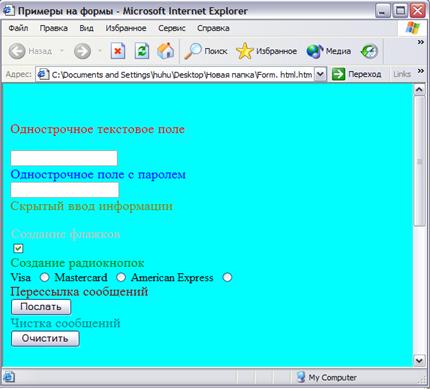Open the History clock icon
This screenshot has width=430, height=389.
pyautogui.click(x=369, y=51)
